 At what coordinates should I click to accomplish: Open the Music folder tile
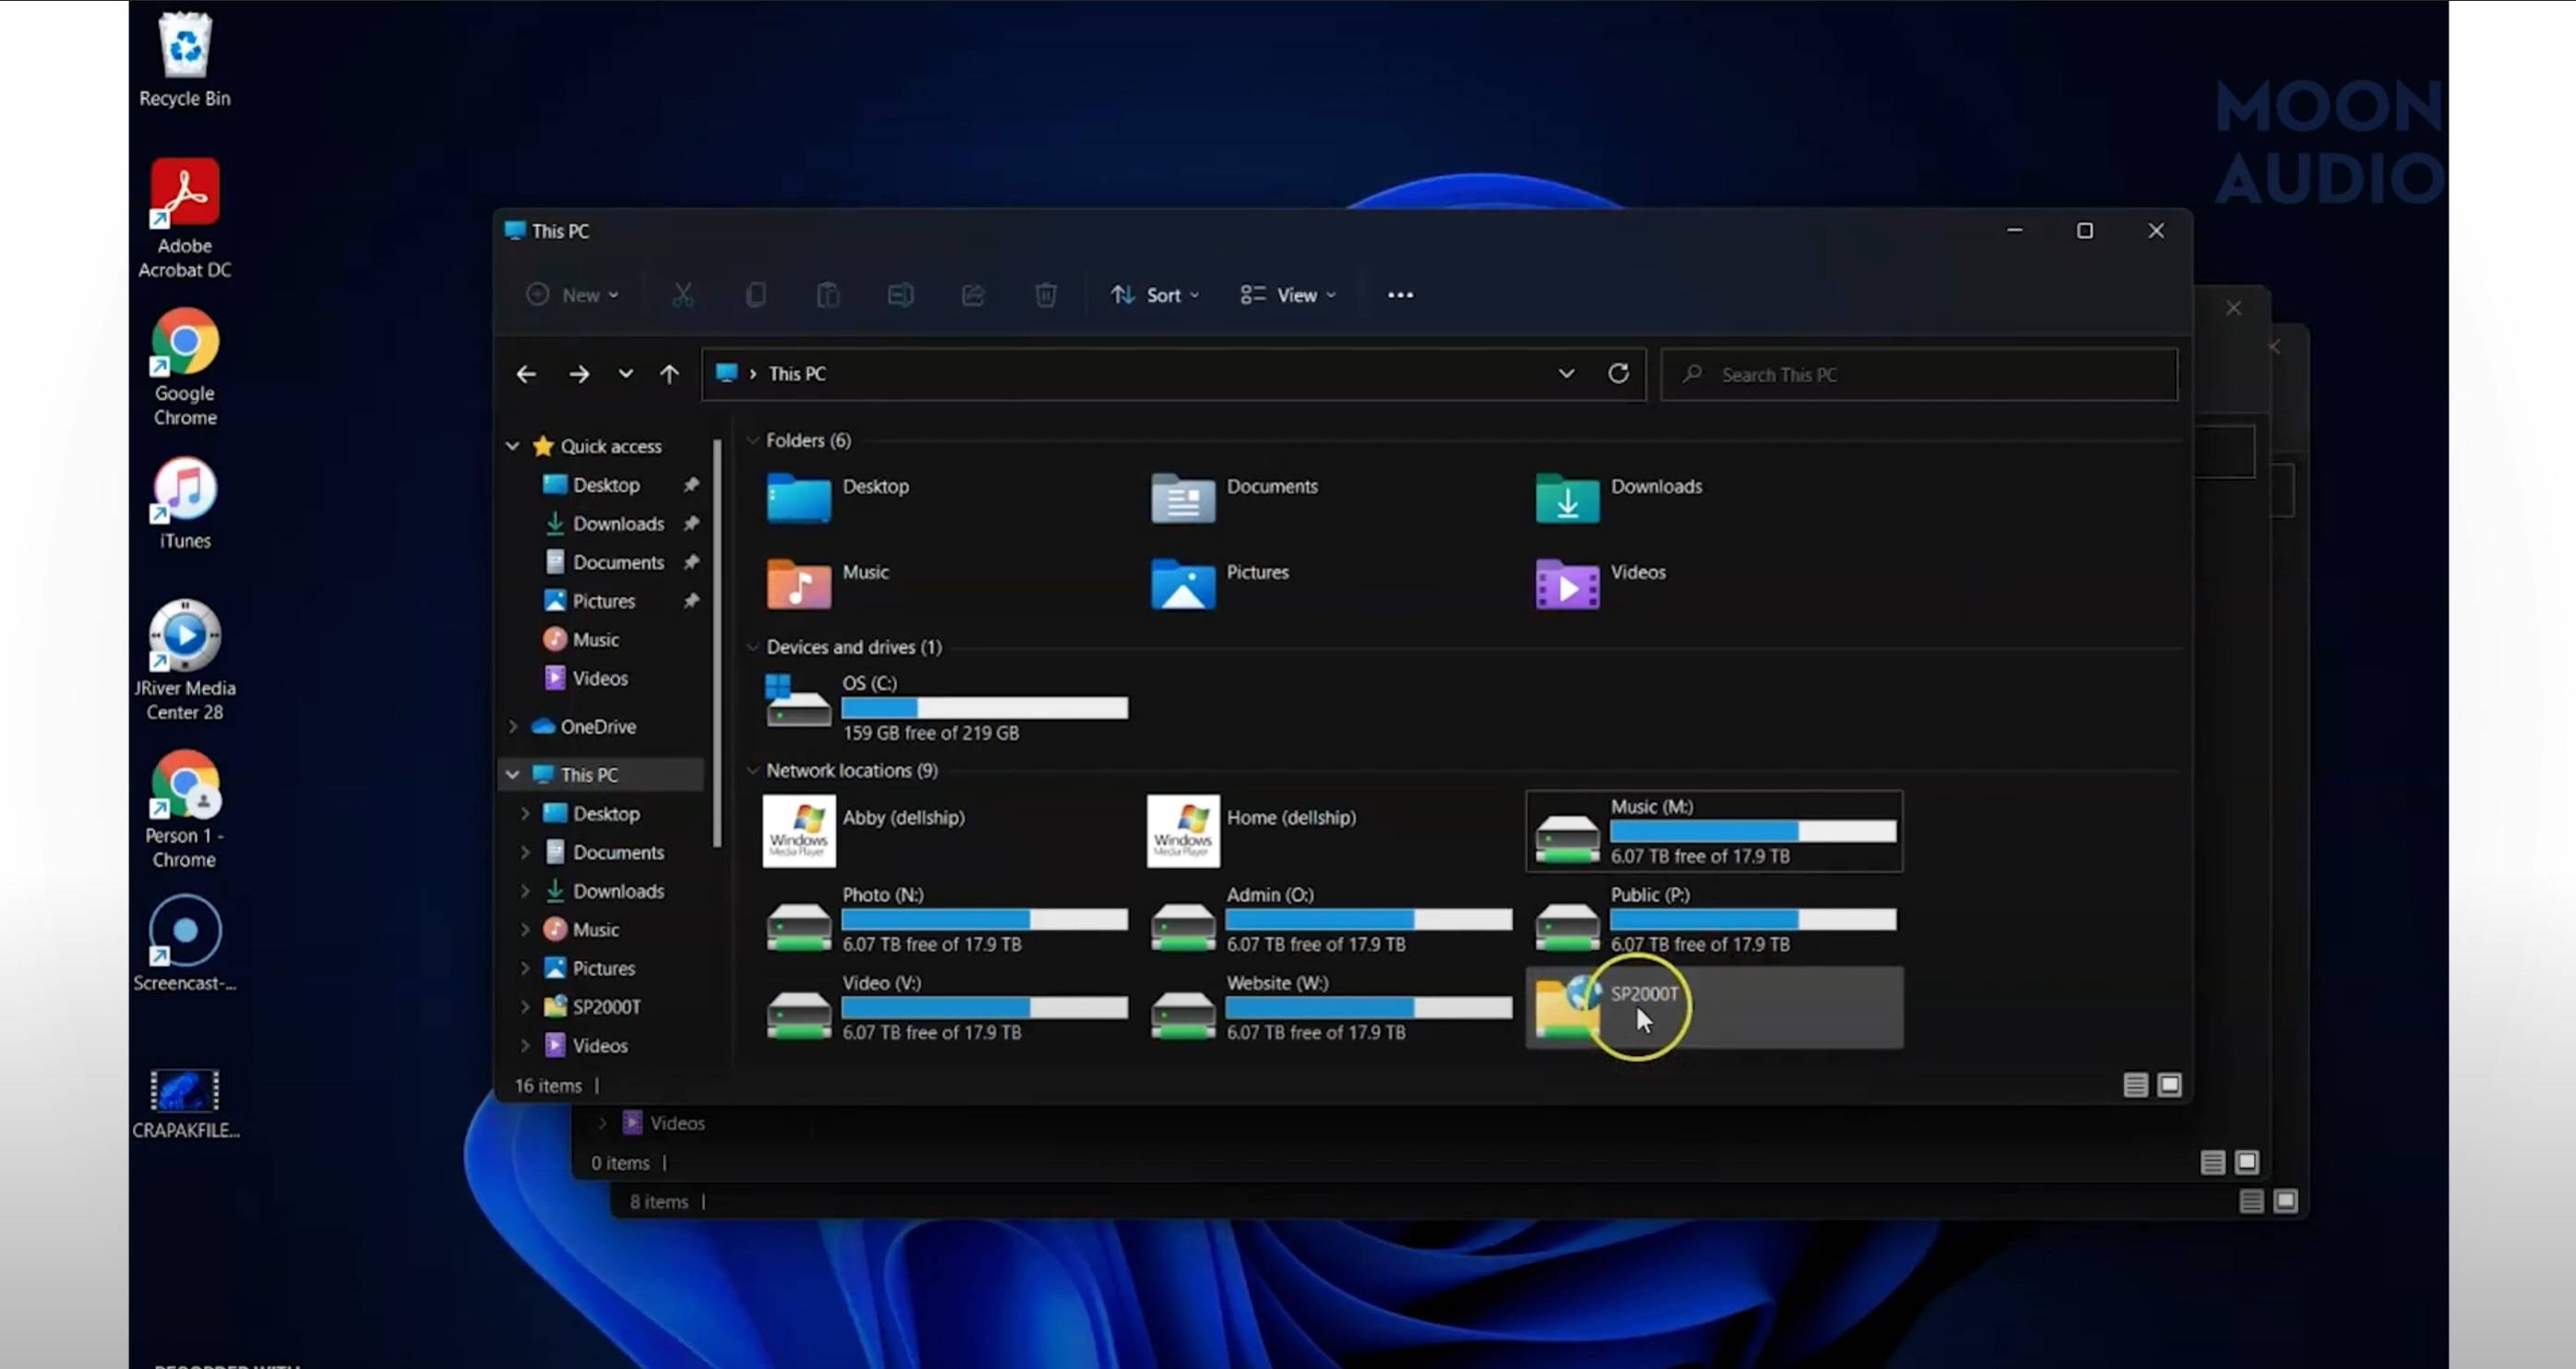tap(829, 583)
